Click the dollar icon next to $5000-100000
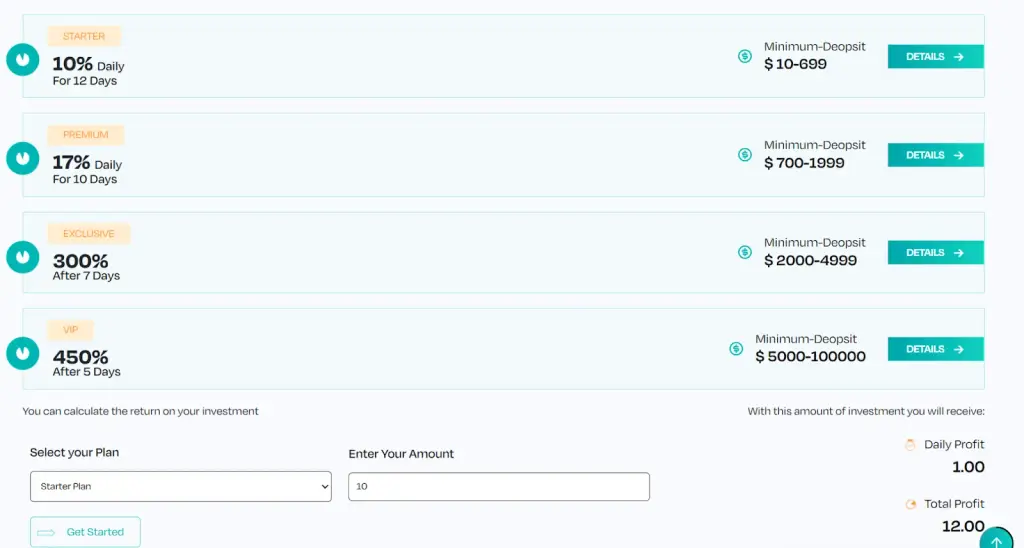1024x548 pixels. pos(736,349)
